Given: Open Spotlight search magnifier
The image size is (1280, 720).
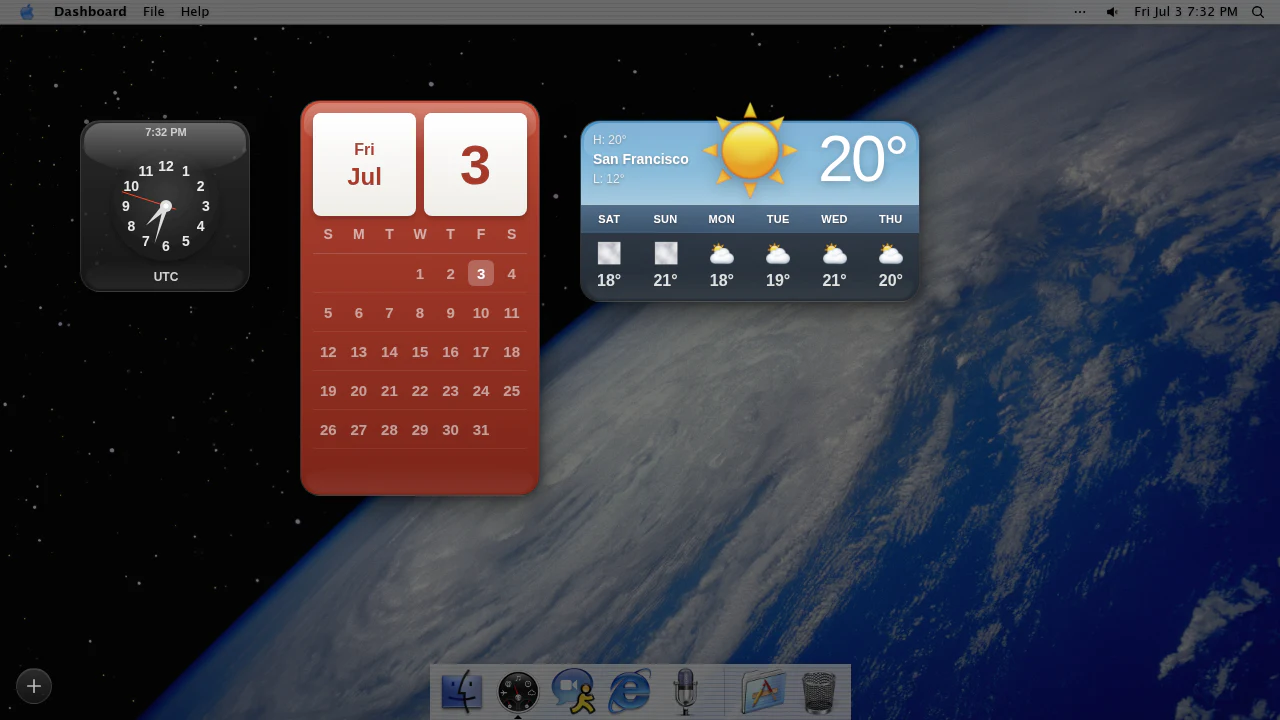Looking at the screenshot, I should (1258, 12).
